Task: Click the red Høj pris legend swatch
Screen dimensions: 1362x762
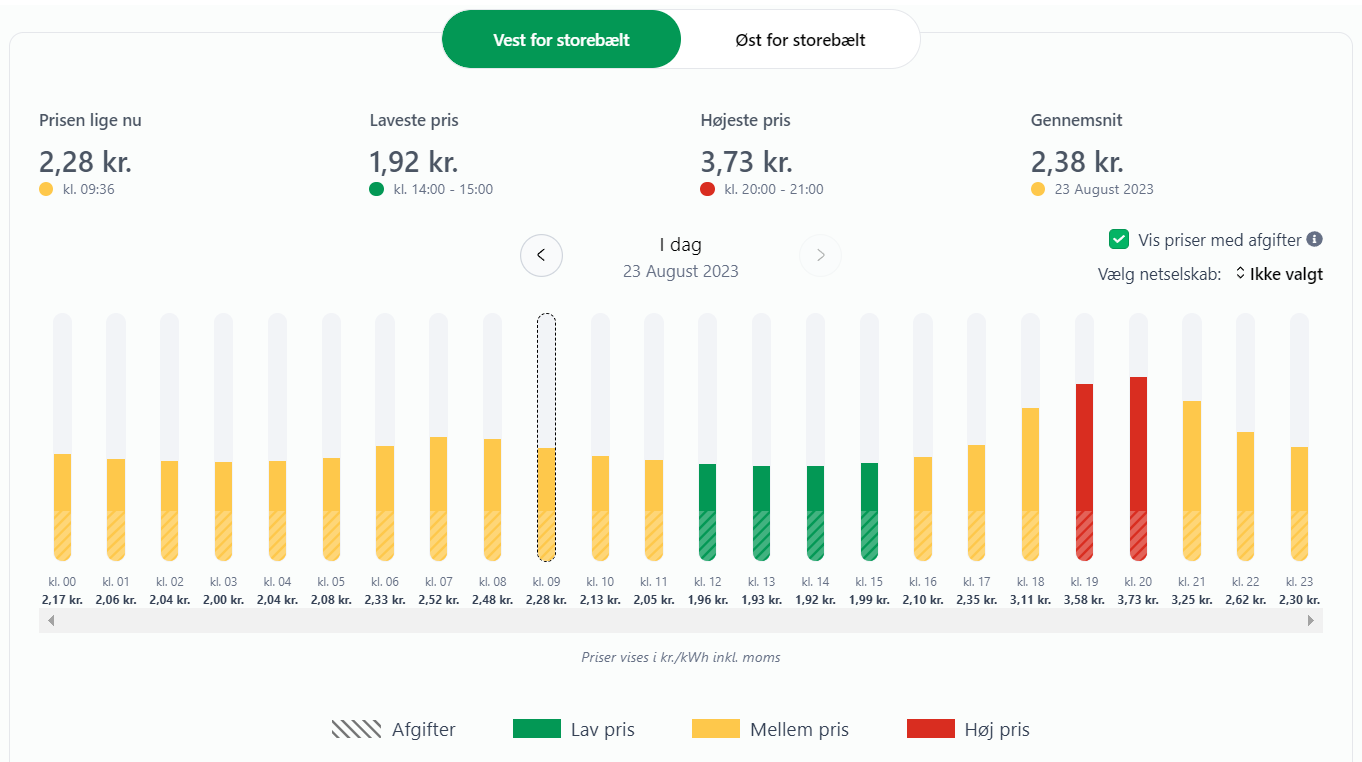Action: click(930, 729)
